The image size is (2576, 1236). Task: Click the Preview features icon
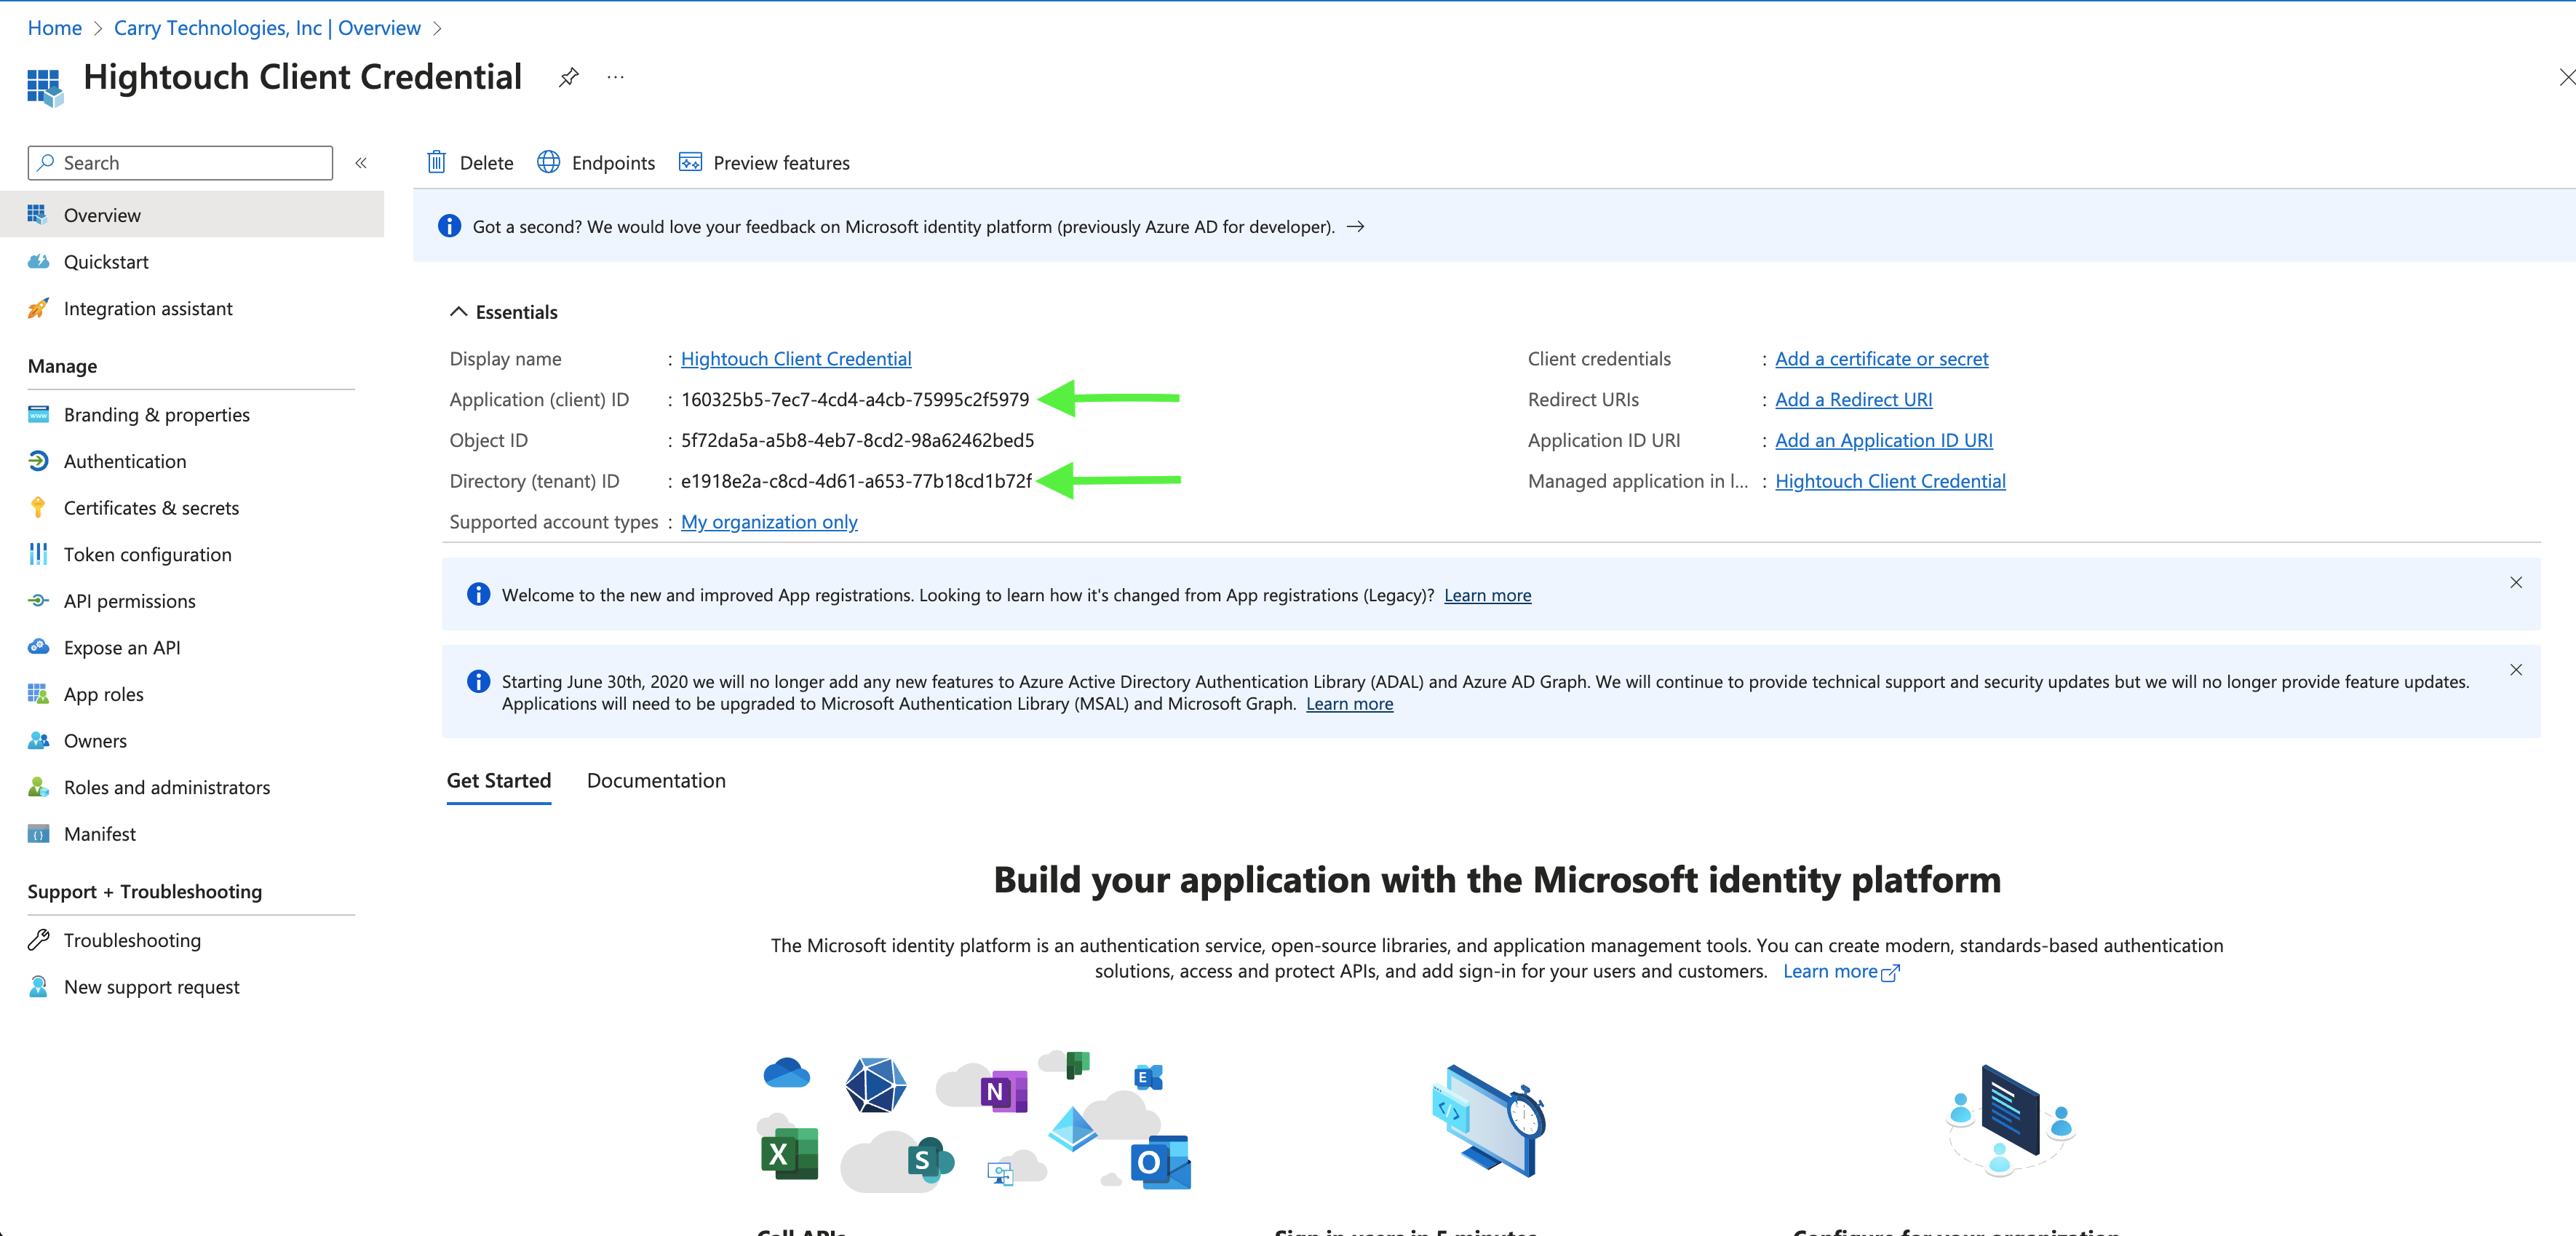[x=690, y=162]
